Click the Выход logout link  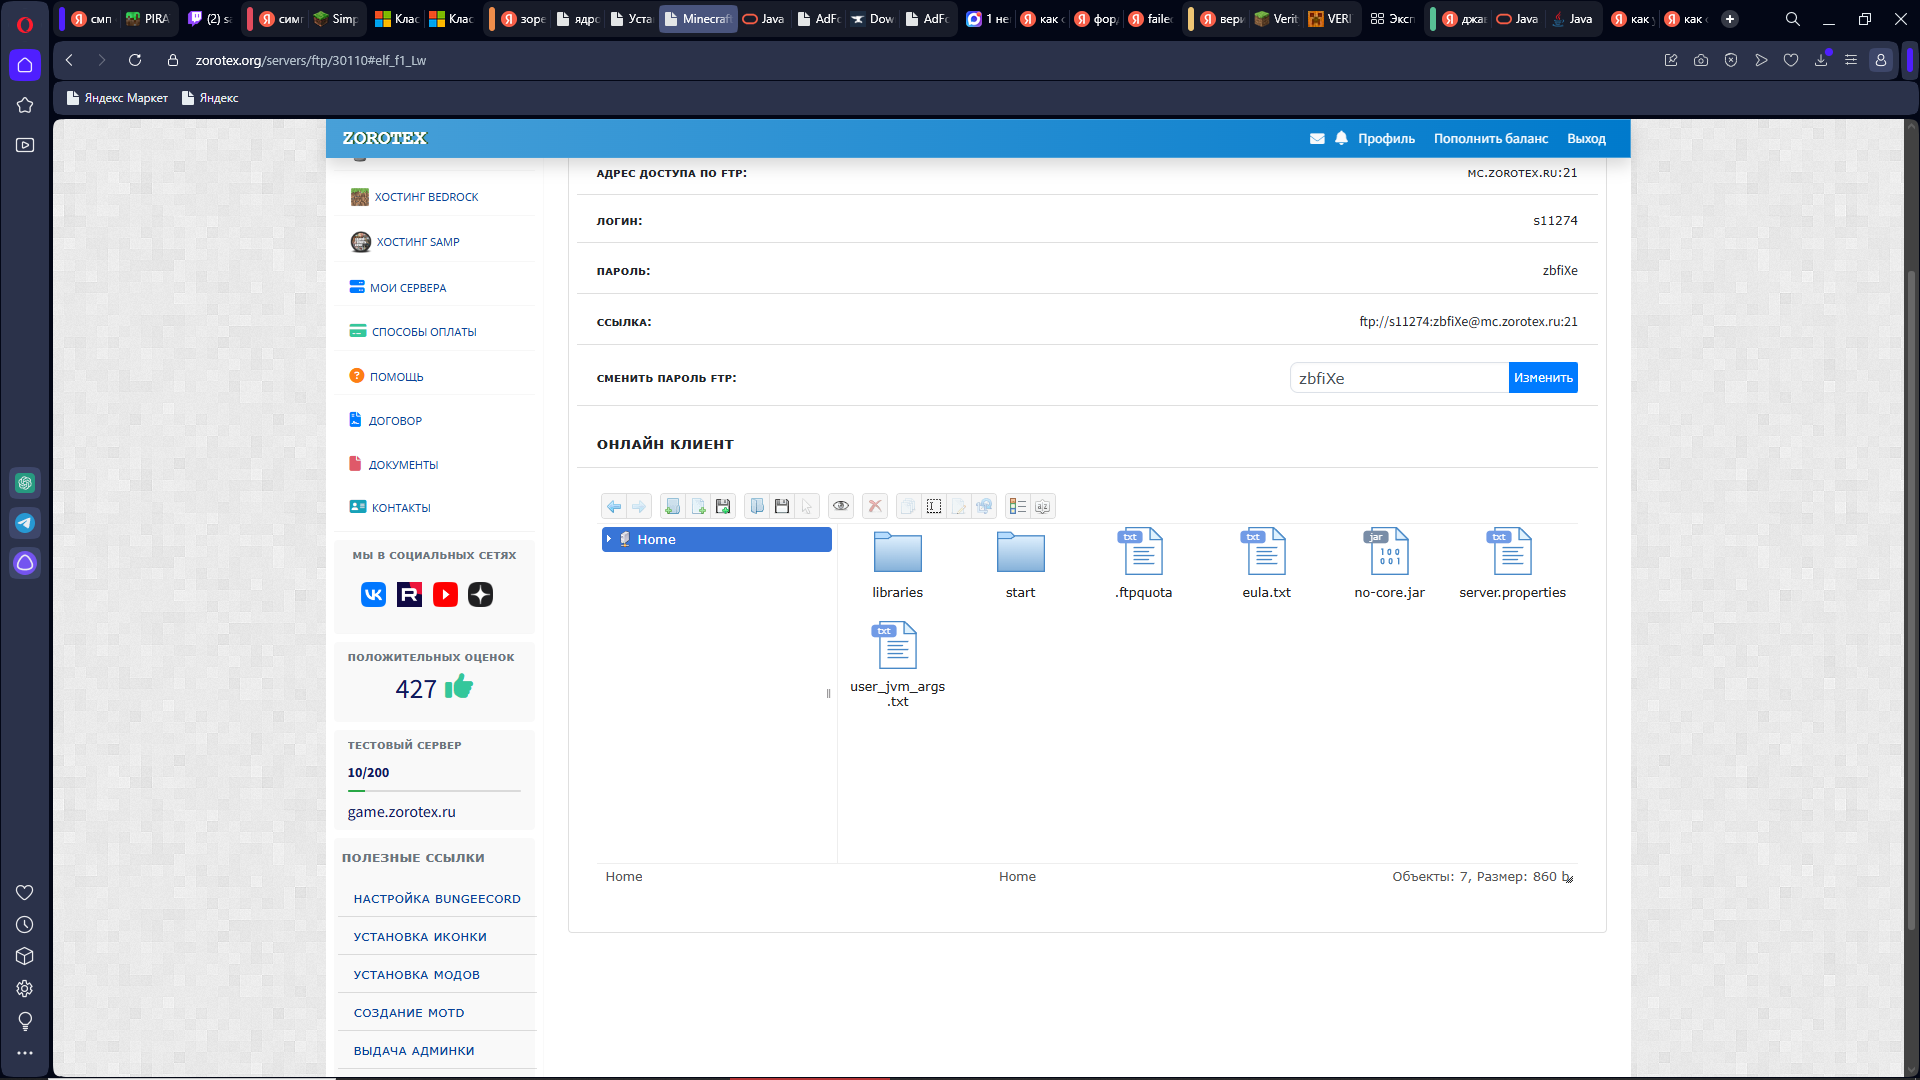[x=1586, y=139]
